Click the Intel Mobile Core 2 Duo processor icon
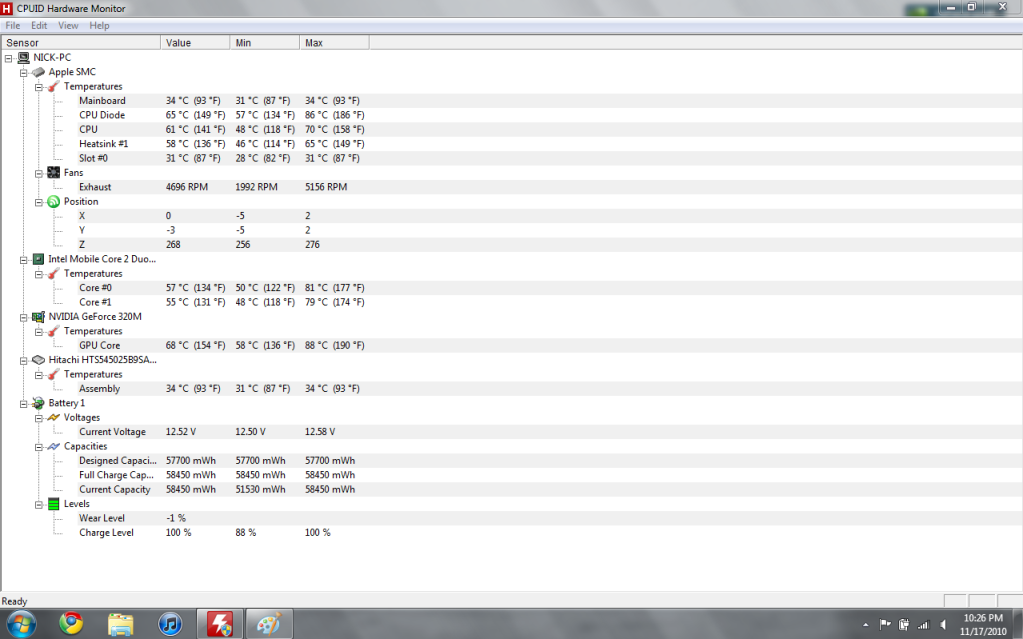The height and width of the screenshot is (639, 1023). pyautogui.click(x=38, y=259)
